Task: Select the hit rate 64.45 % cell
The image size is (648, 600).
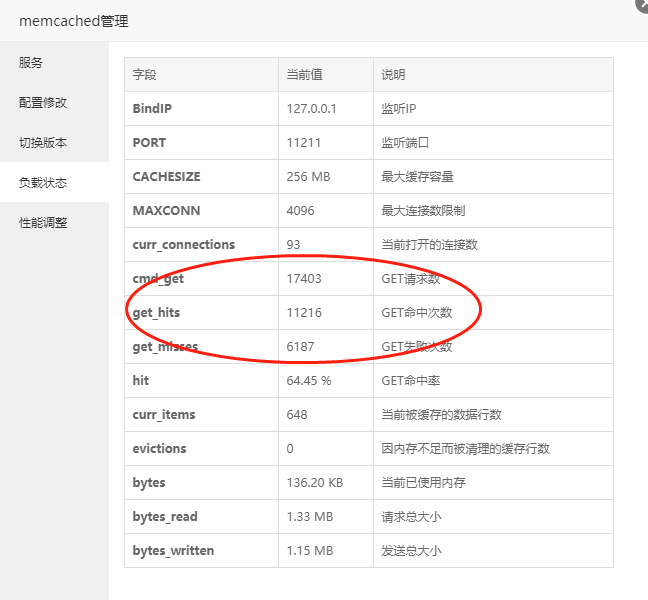Action: click(308, 381)
